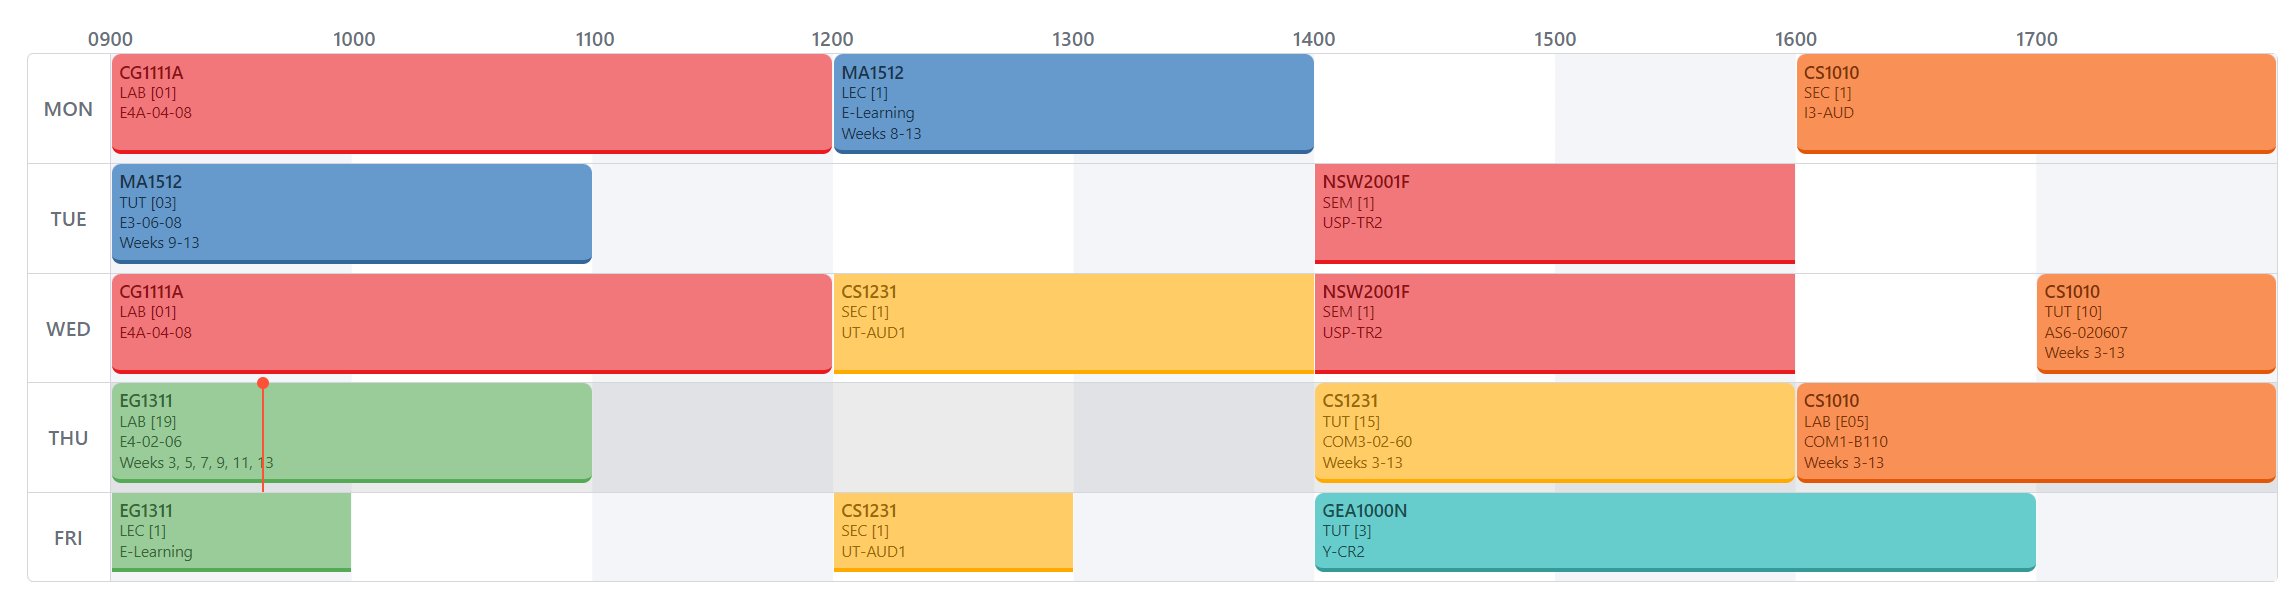Select Friday's CS1231 SEC [1] lesson

[952, 532]
